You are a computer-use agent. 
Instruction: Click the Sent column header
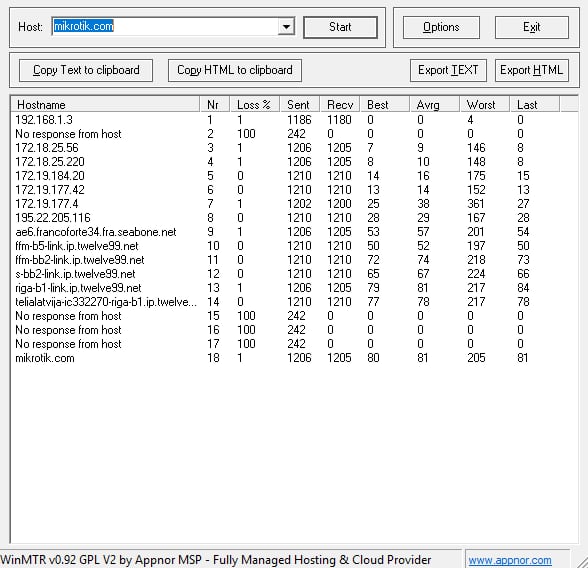[300, 105]
